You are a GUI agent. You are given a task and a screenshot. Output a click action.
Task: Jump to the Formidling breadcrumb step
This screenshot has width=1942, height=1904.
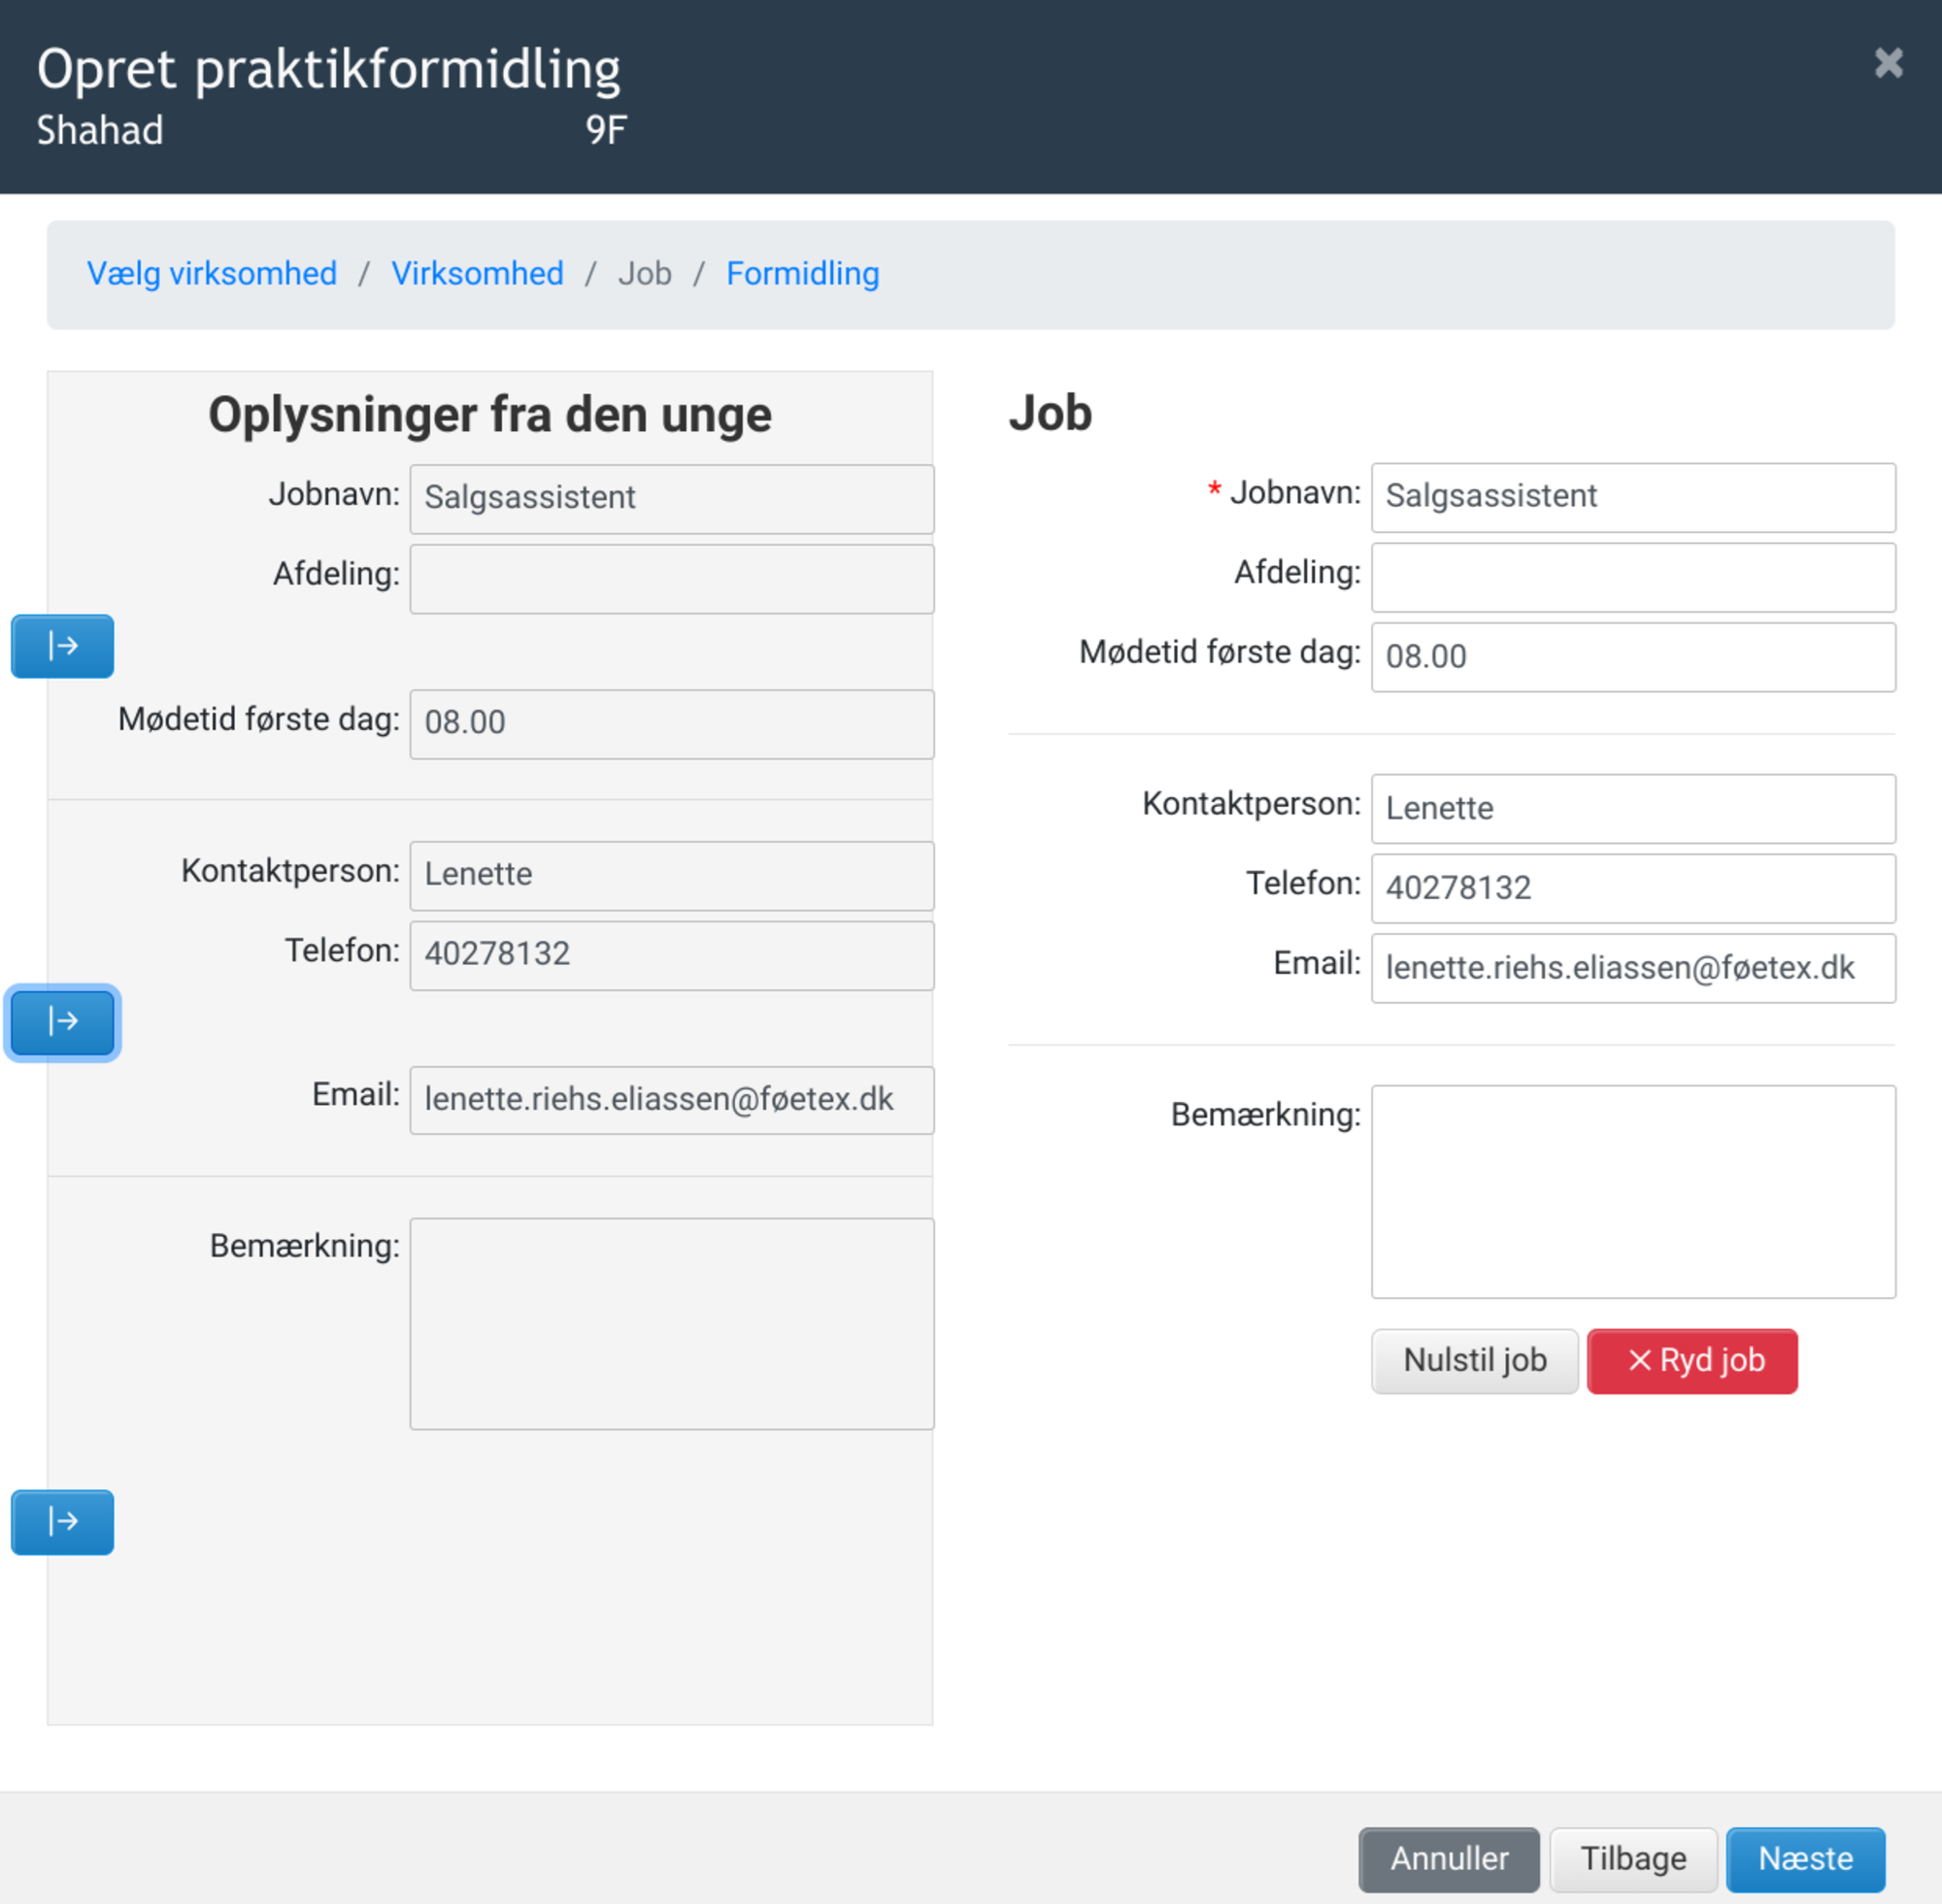point(802,274)
